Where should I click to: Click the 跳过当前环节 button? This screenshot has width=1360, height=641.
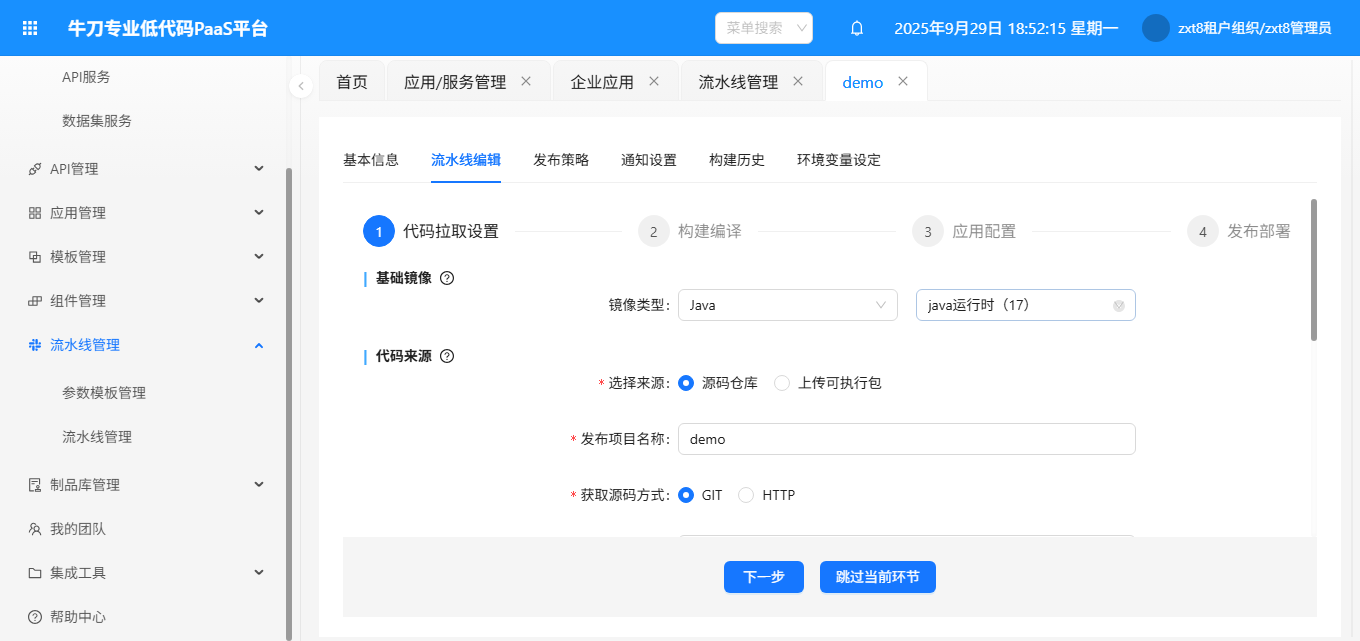(877, 577)
